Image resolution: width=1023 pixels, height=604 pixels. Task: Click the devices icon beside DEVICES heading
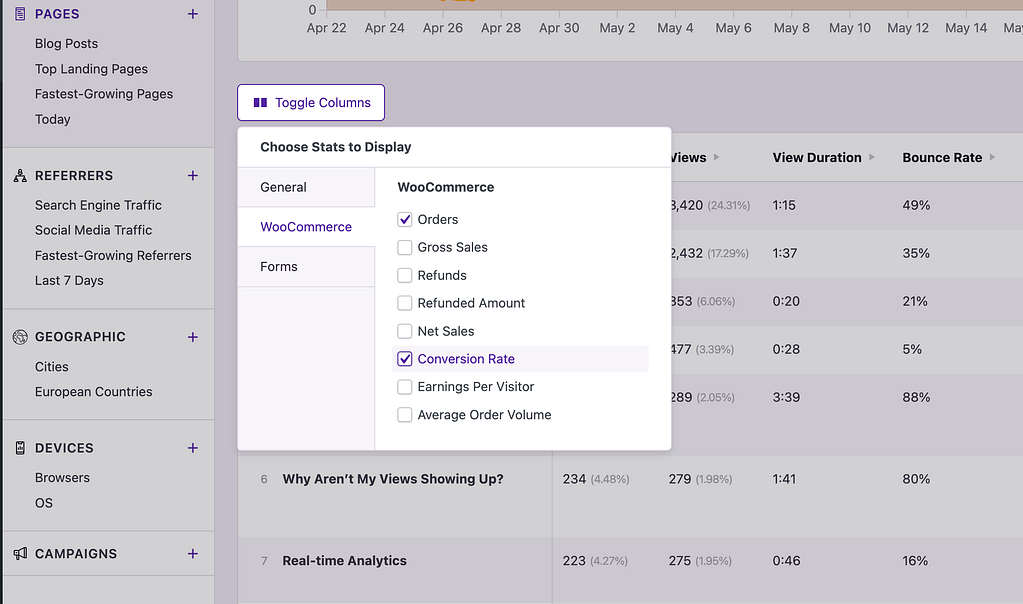click(22, 448)
